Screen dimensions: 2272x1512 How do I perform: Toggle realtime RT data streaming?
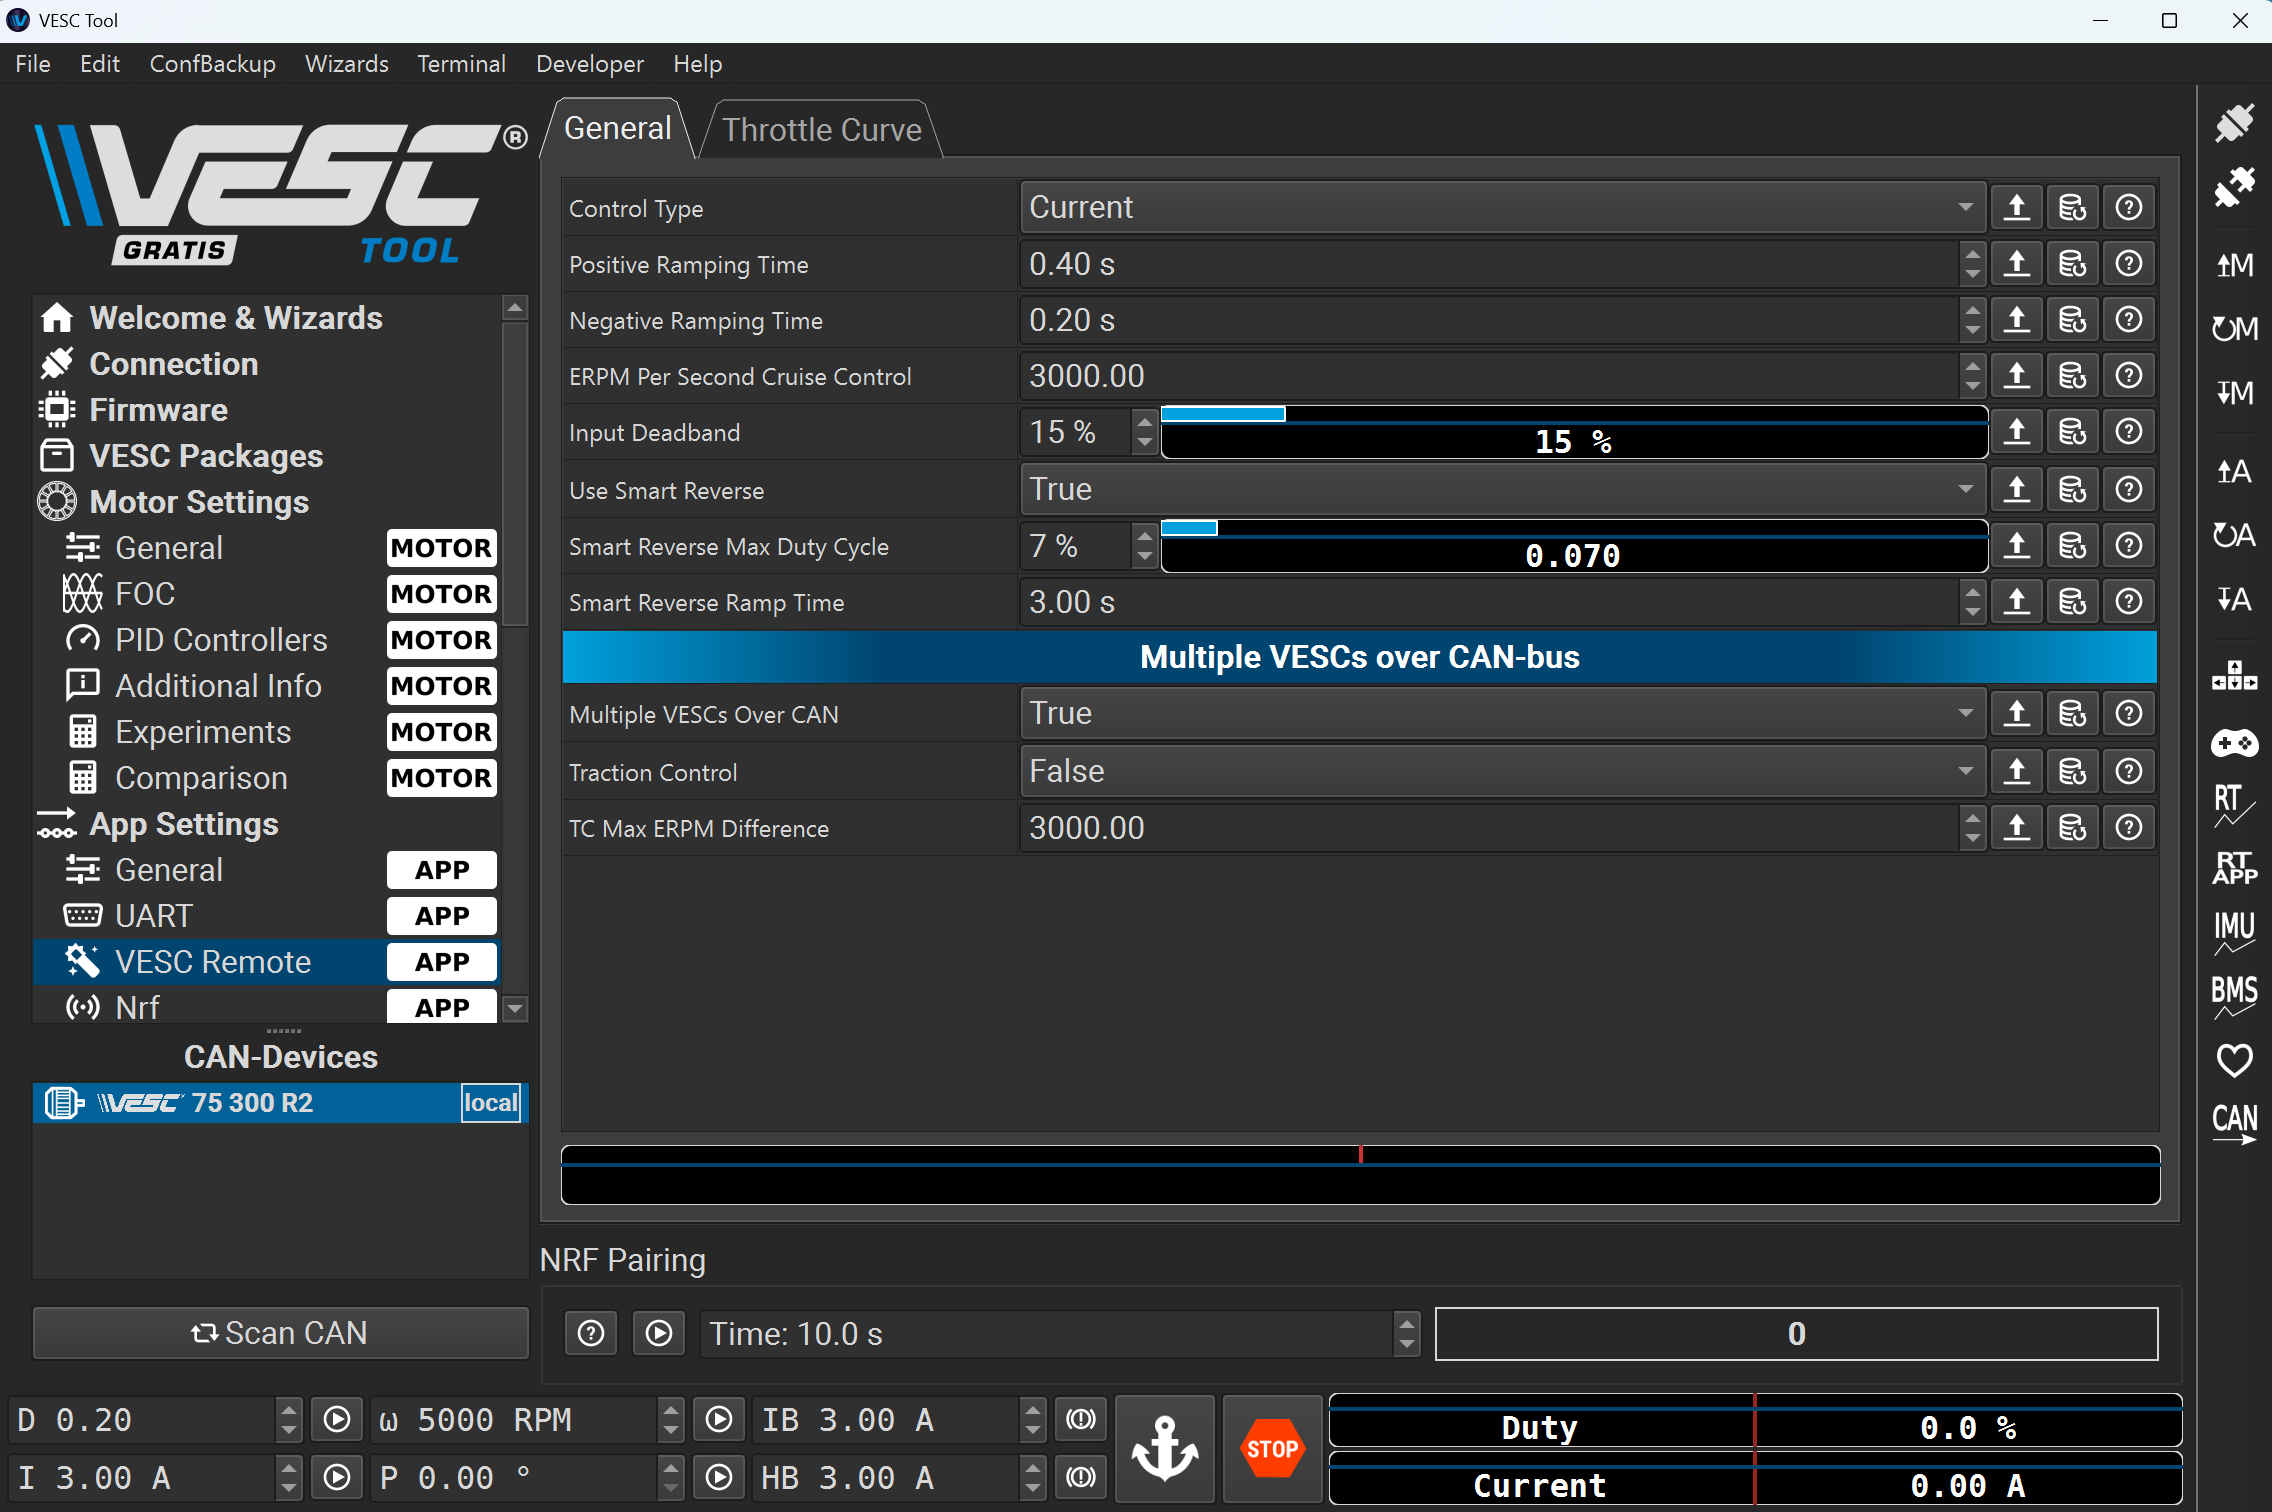(x=2233, y=805)
